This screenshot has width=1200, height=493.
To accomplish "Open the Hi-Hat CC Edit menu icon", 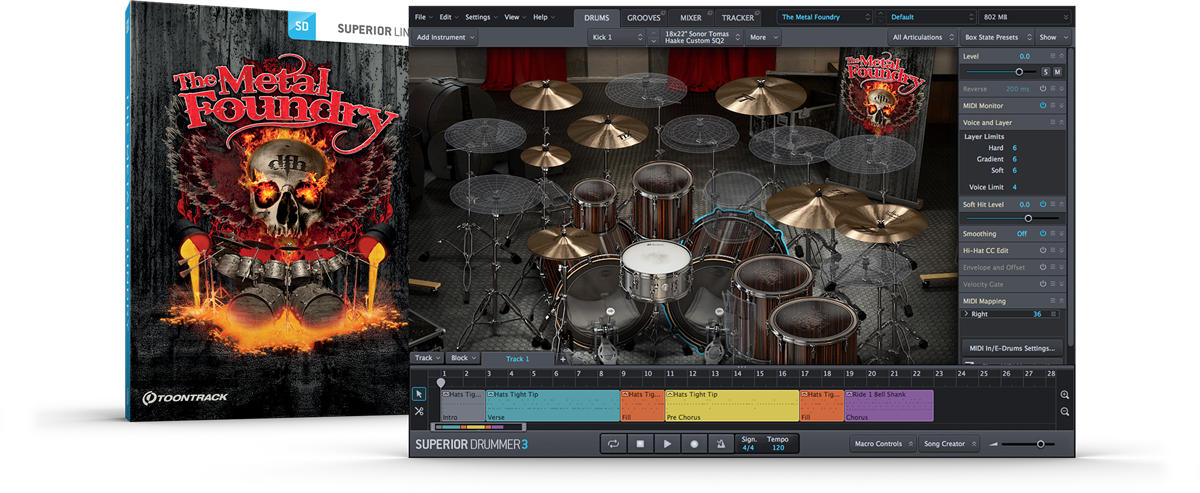I will (1051, 251).
